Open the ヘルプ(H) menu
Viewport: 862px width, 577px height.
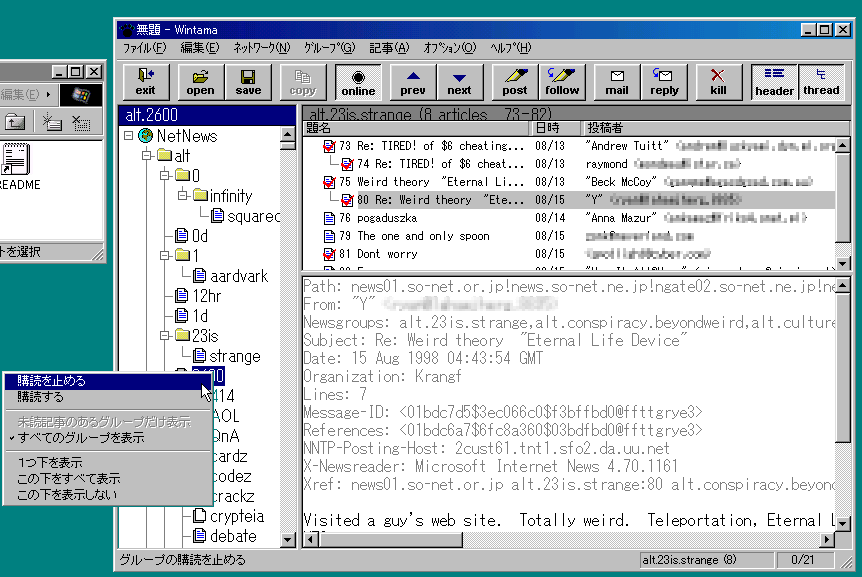pos(511,48)
